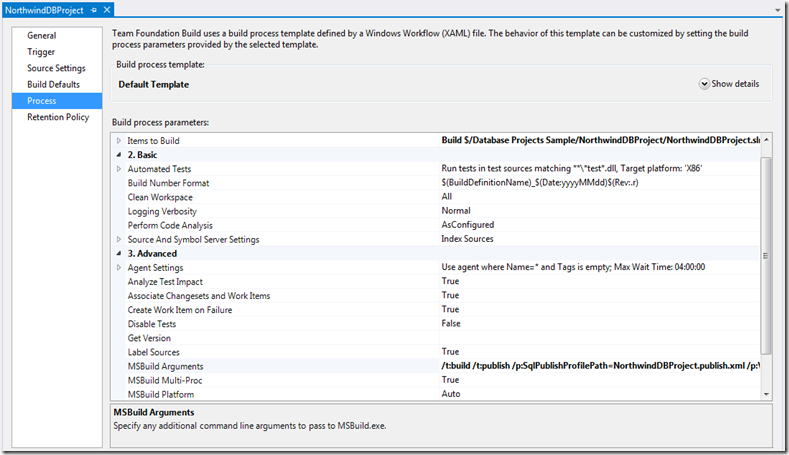Image resolution: width=789 pixels, height=455 pixels.
Task: Select Items to Build value path
Action: coord(601,140)
